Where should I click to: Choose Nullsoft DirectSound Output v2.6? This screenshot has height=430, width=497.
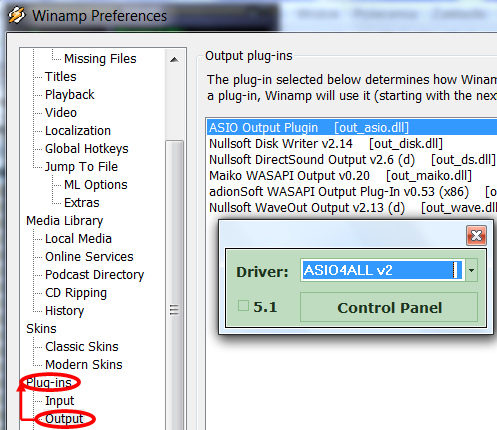pos(352,160)
